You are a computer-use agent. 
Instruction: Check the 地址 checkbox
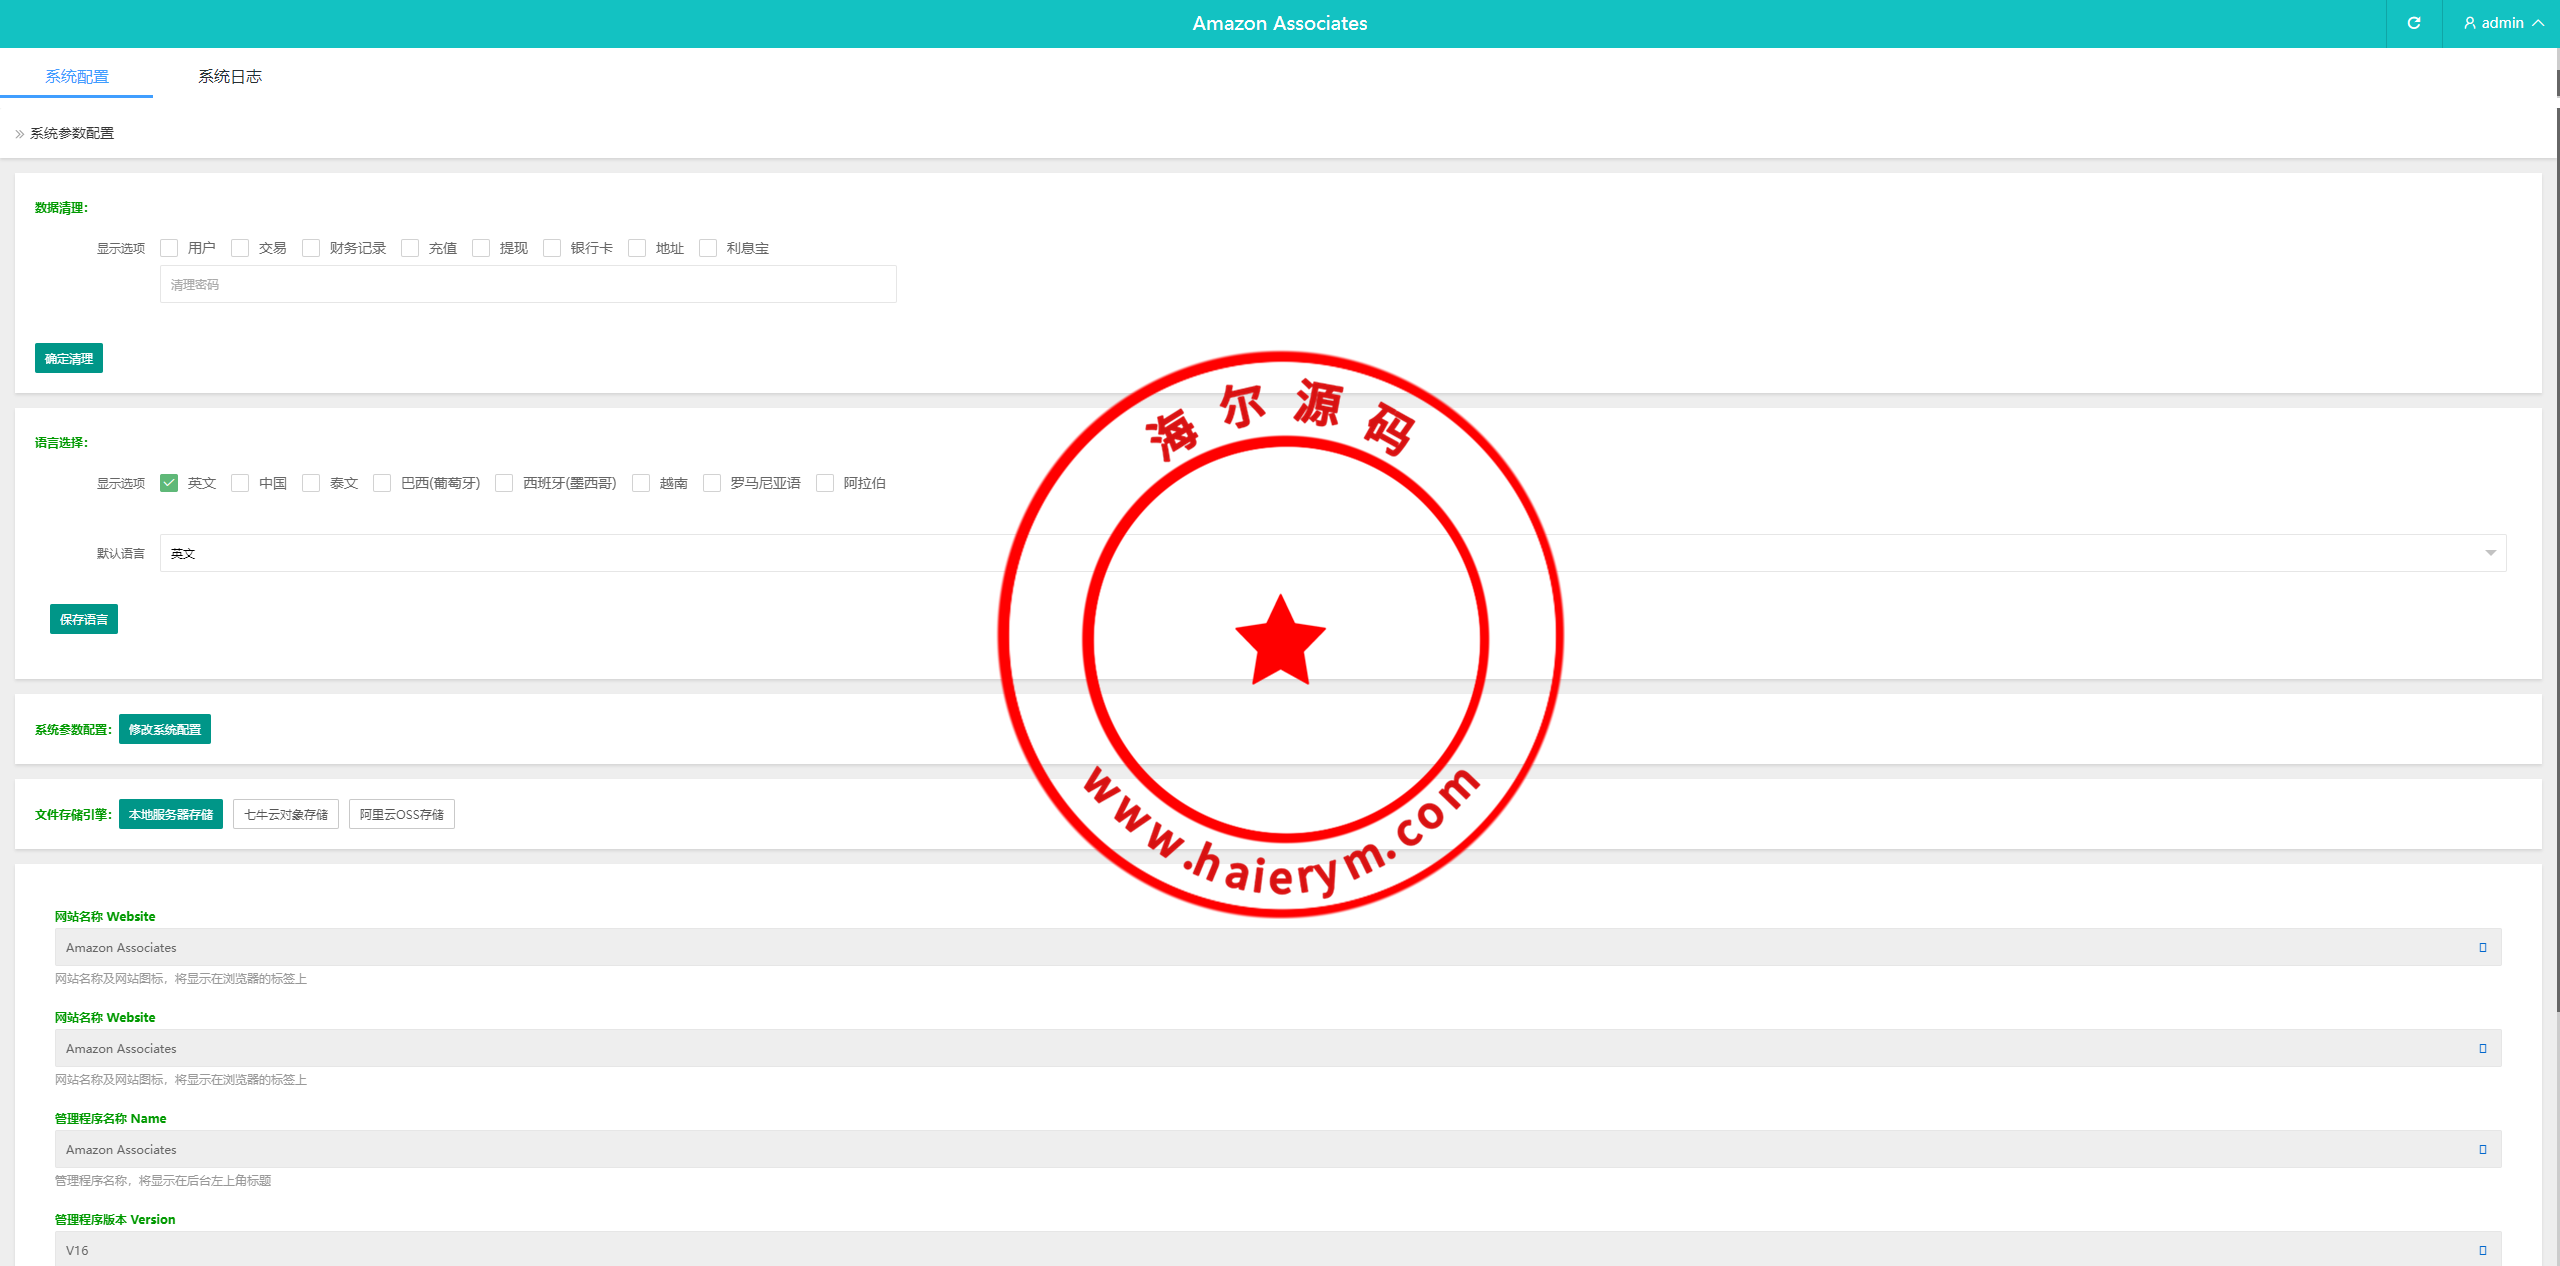[x=637, y=248]
